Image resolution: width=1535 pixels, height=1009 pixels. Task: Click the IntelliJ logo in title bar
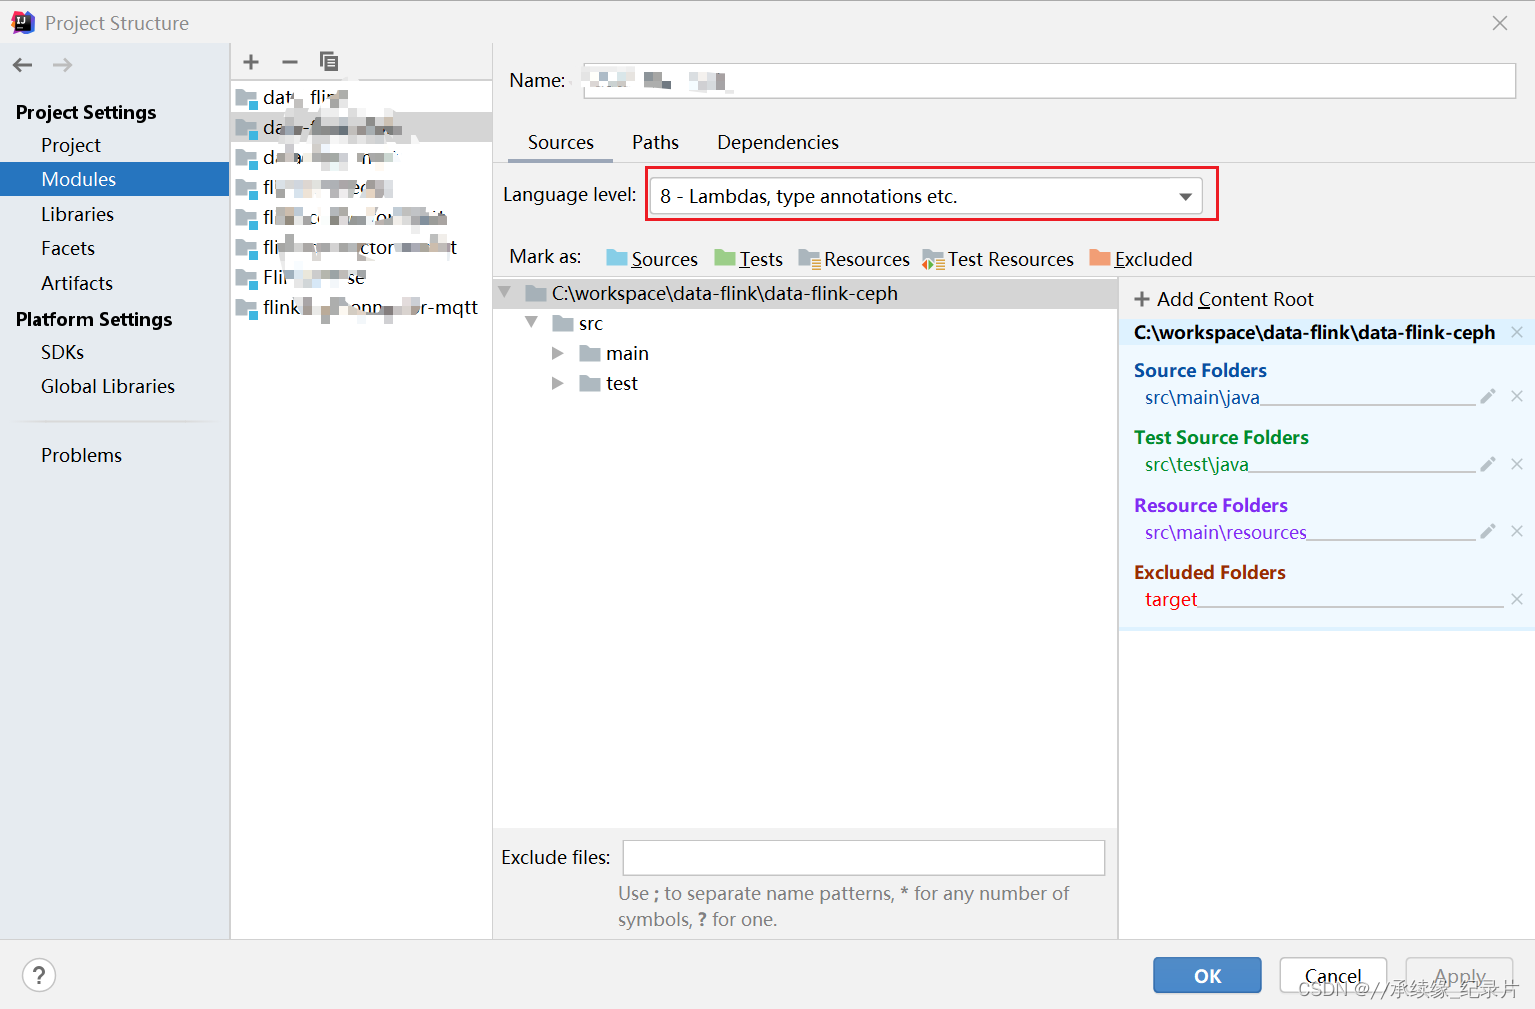[23, 22]
